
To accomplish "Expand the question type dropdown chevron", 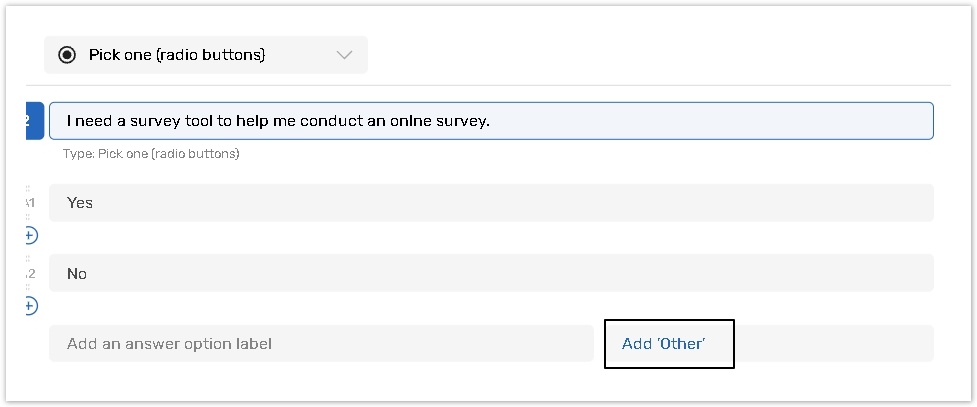I will [x=345, y=55].
